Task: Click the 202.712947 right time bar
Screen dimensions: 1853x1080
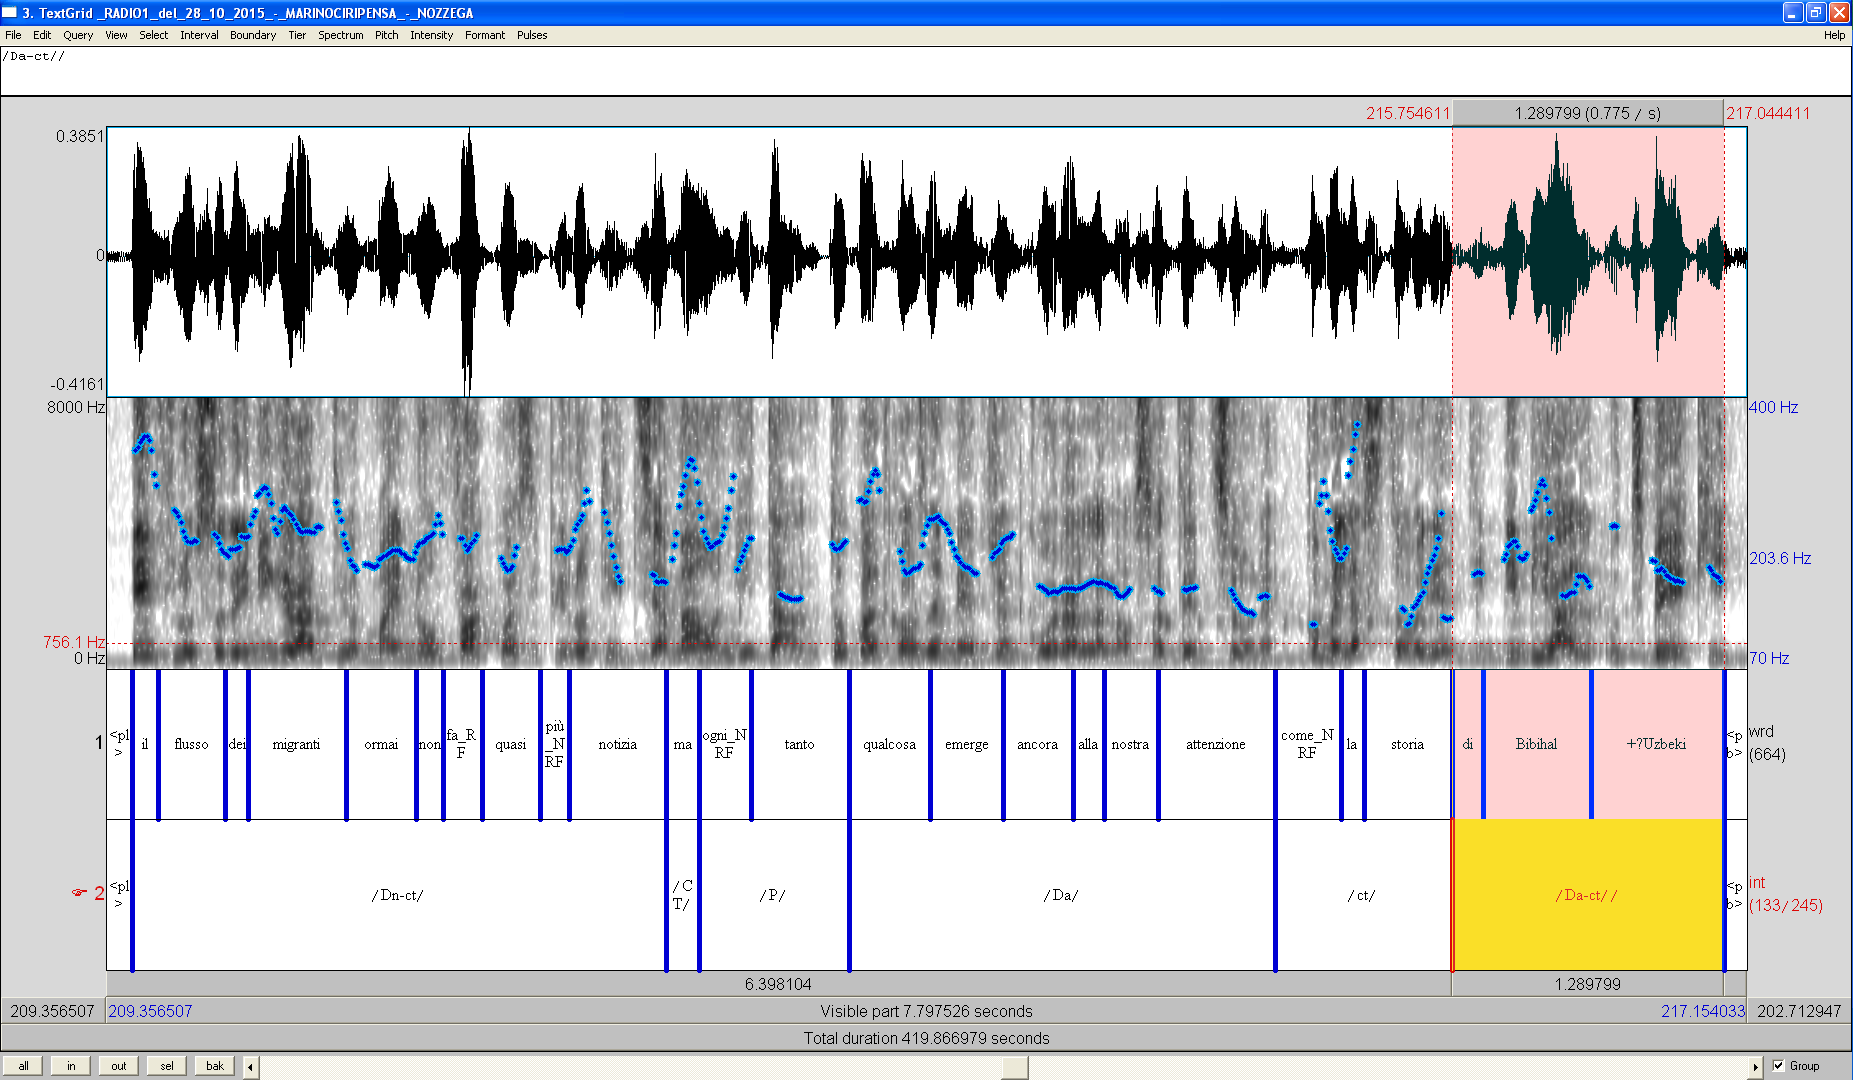Action: tap(1799, 1011)
